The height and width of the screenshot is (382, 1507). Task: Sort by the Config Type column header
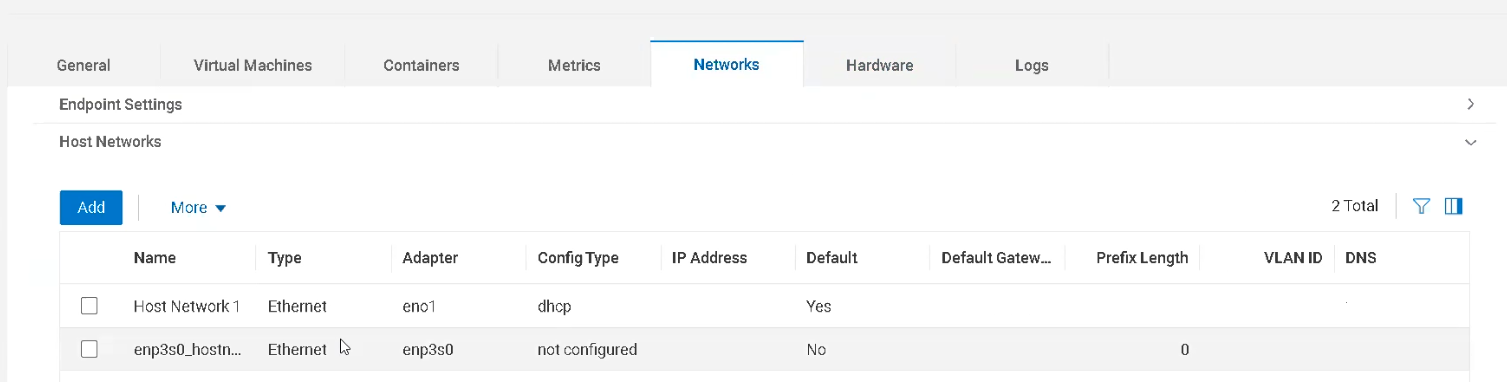tap(578, 258)
